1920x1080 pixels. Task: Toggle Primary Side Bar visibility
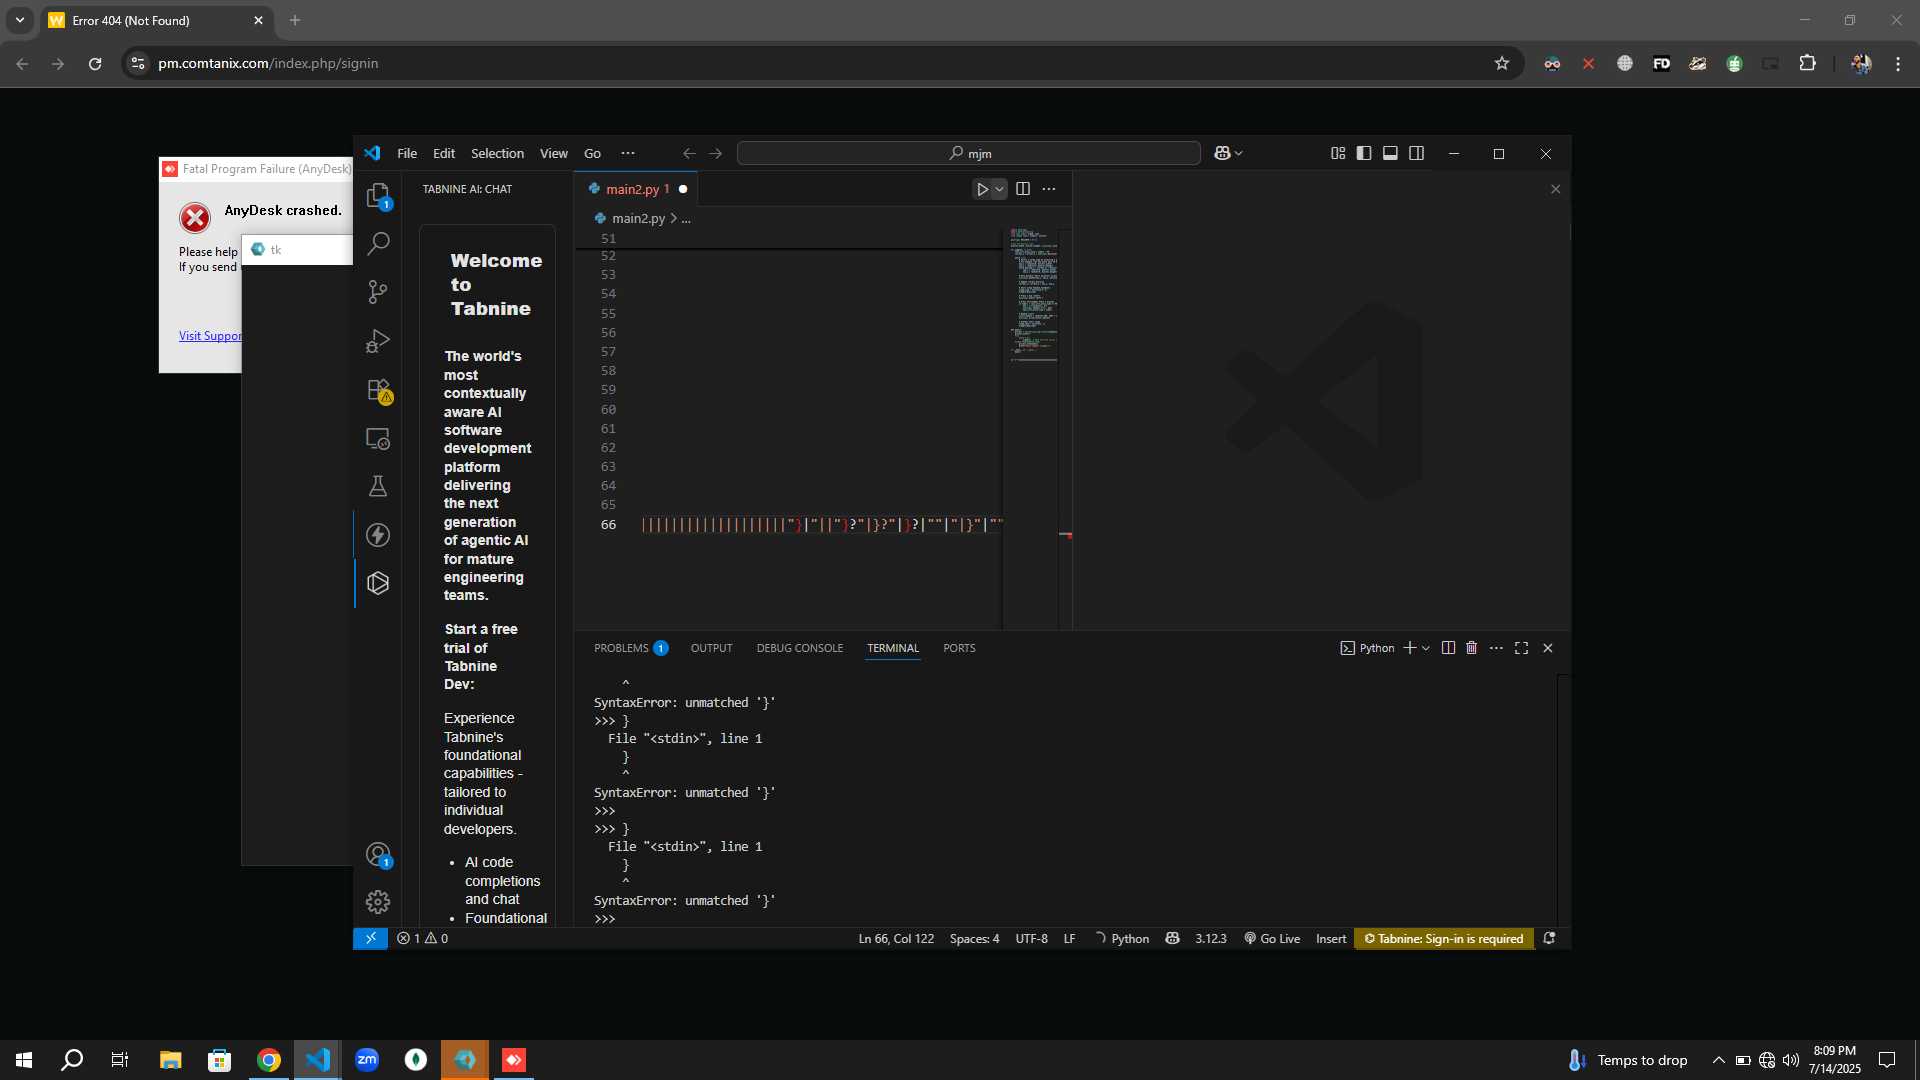pos(1364,153)
